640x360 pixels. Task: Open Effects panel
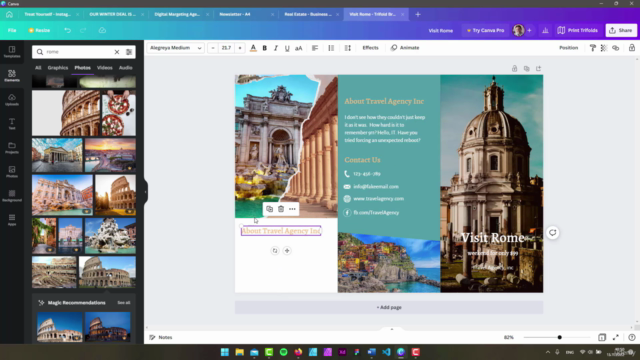click(370, 48)
